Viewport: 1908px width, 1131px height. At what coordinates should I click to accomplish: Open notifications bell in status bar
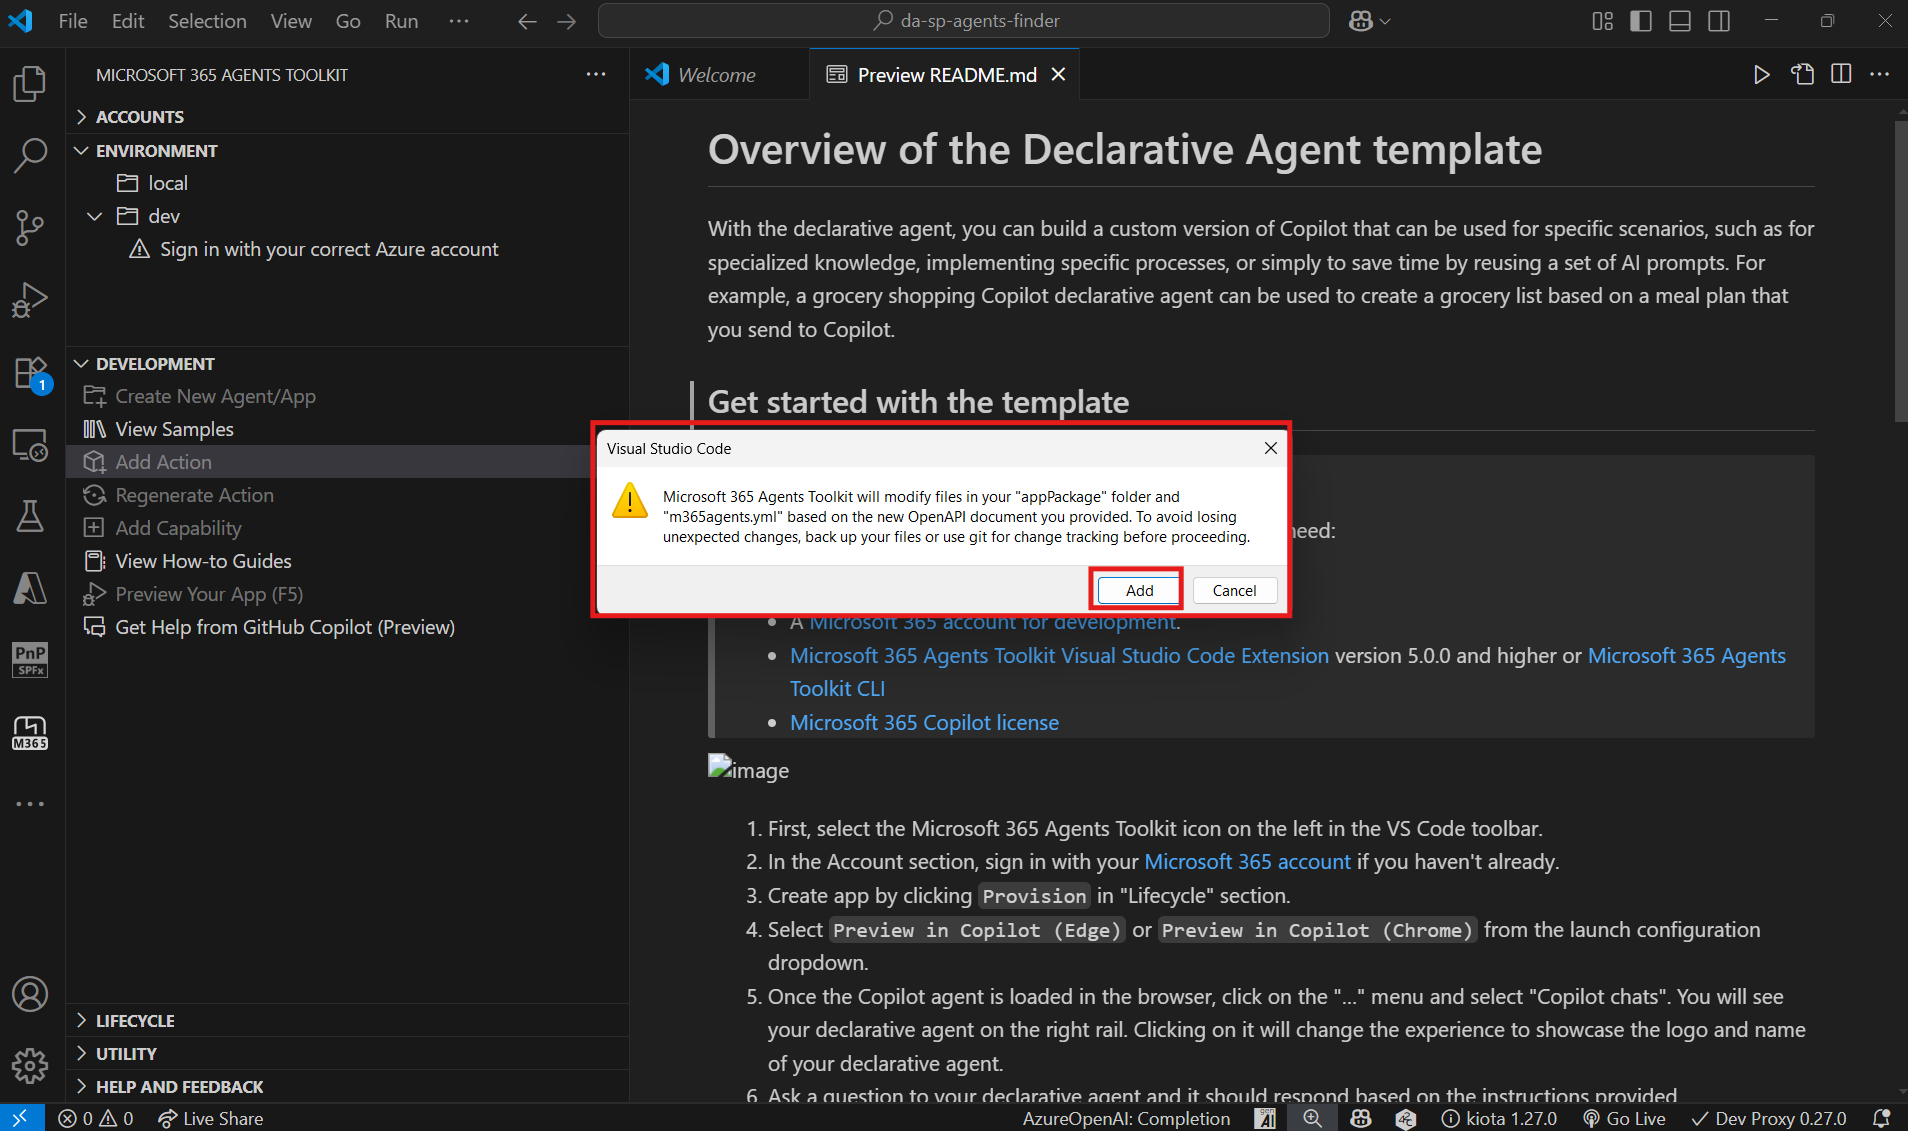click(x=1881, y=1118)
